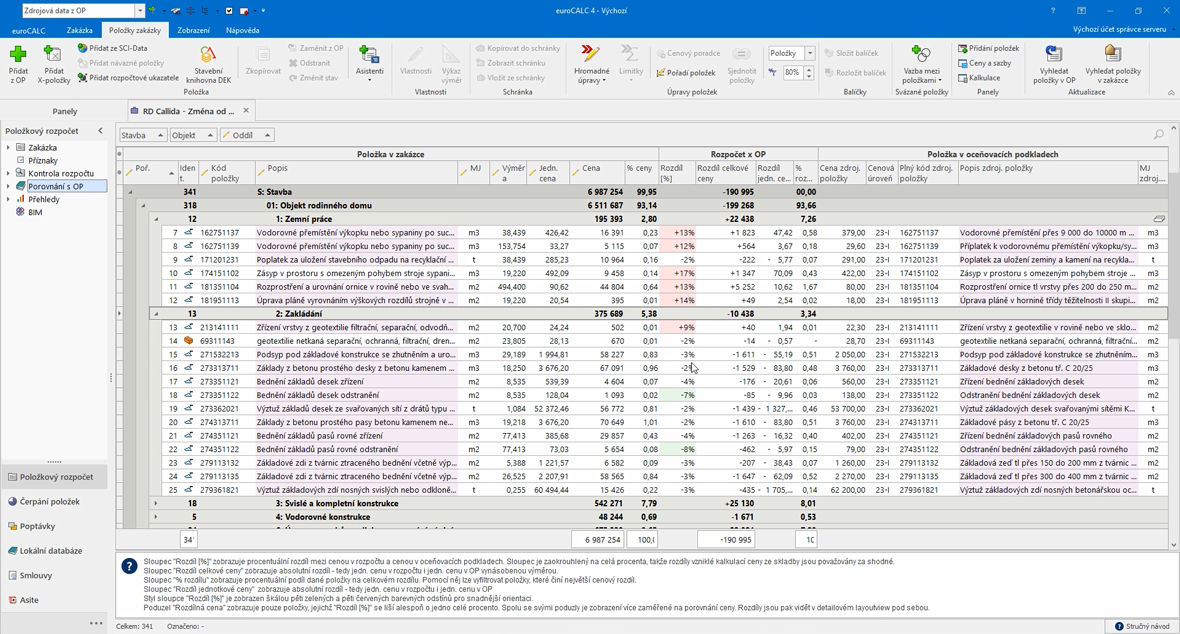The image size is (1180, 634).
Task: Switch to the Zobrazení ribbon tab
Action: [193, 31]
